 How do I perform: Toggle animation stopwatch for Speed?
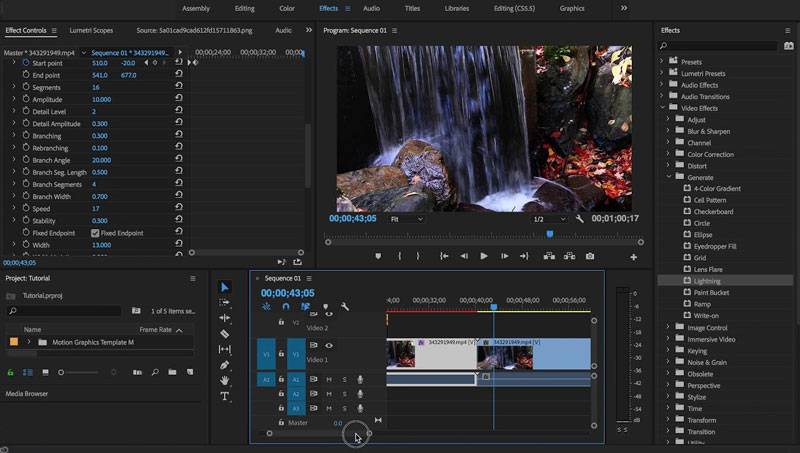point(26,209)
